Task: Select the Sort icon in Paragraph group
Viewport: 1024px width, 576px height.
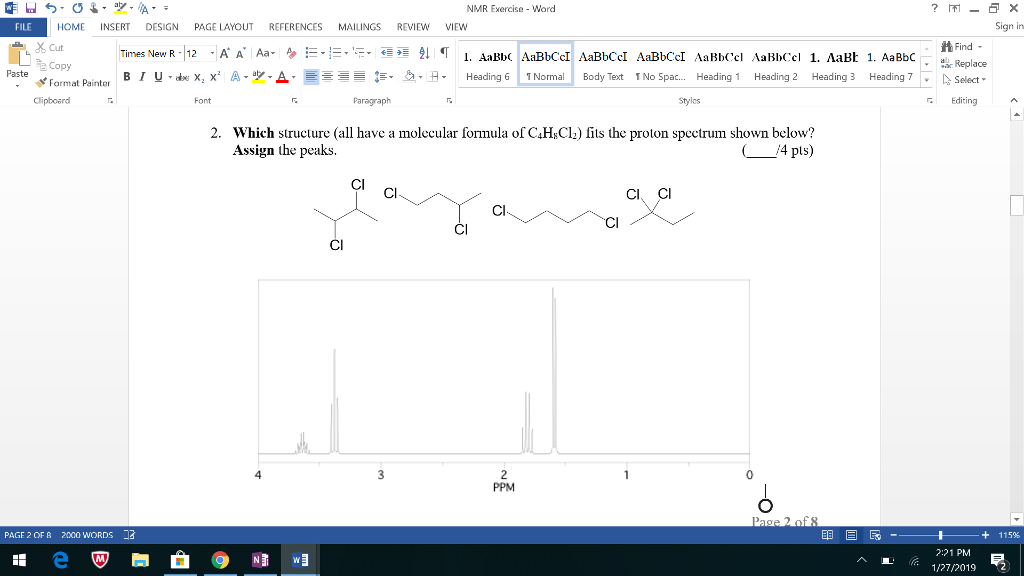Action: pyautogui.click(x=424, y=53)
